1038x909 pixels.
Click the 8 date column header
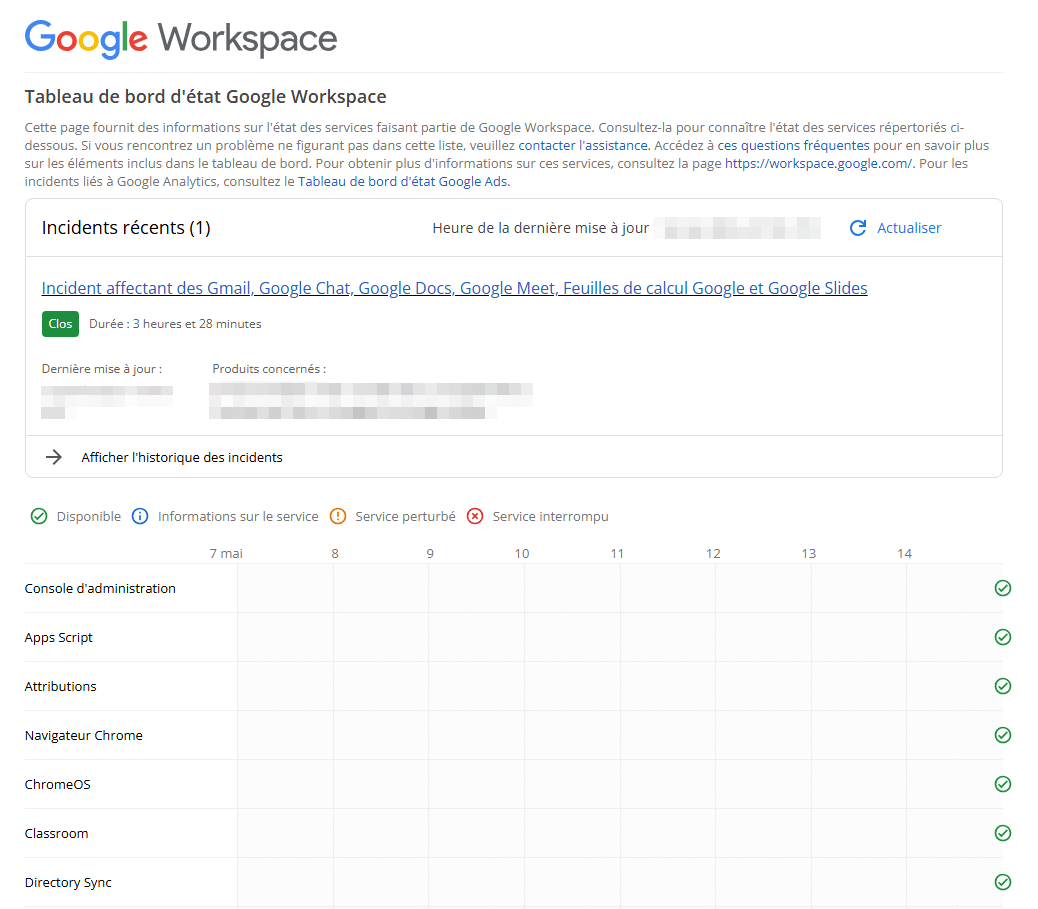[x=335, y=553]
